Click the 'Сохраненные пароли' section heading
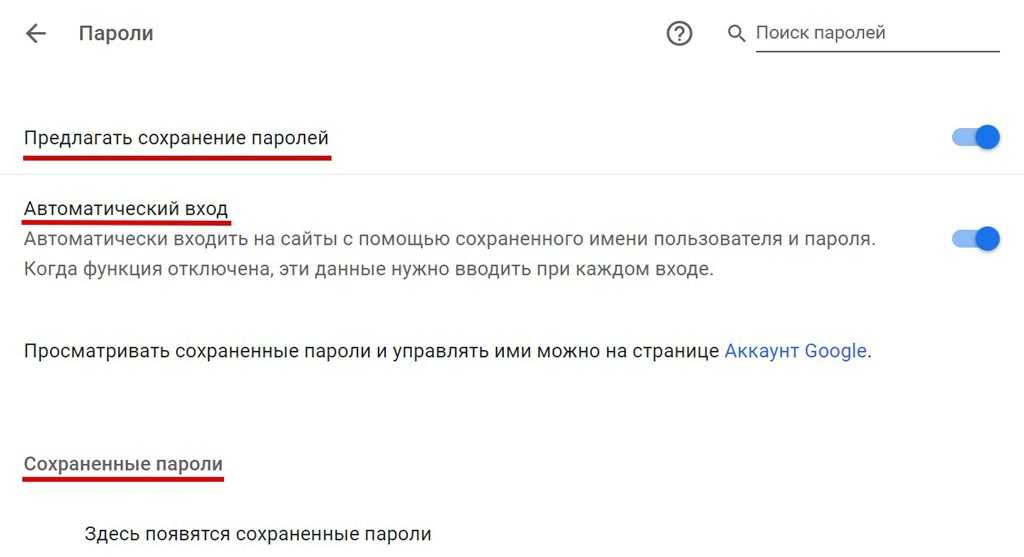The height and width of the screenshot is (557, 1024). coord(123,464)
